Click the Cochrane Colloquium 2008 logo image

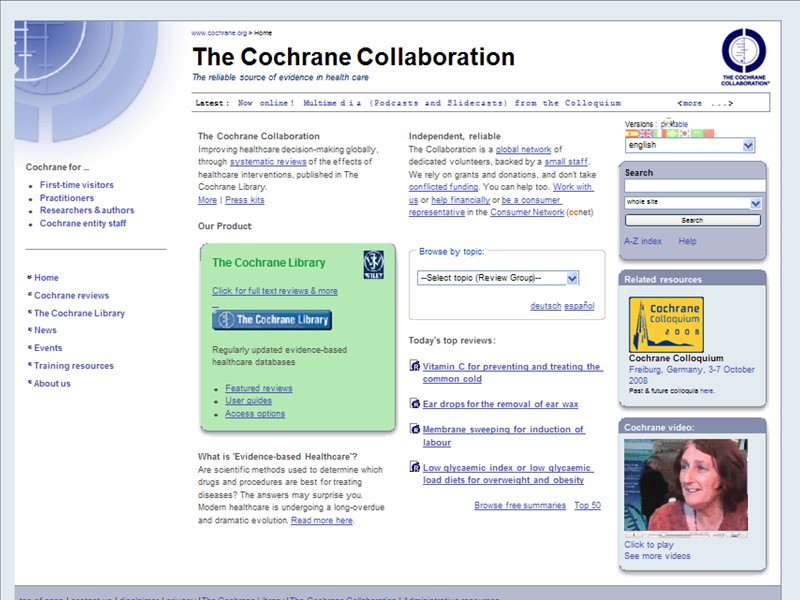666,324
